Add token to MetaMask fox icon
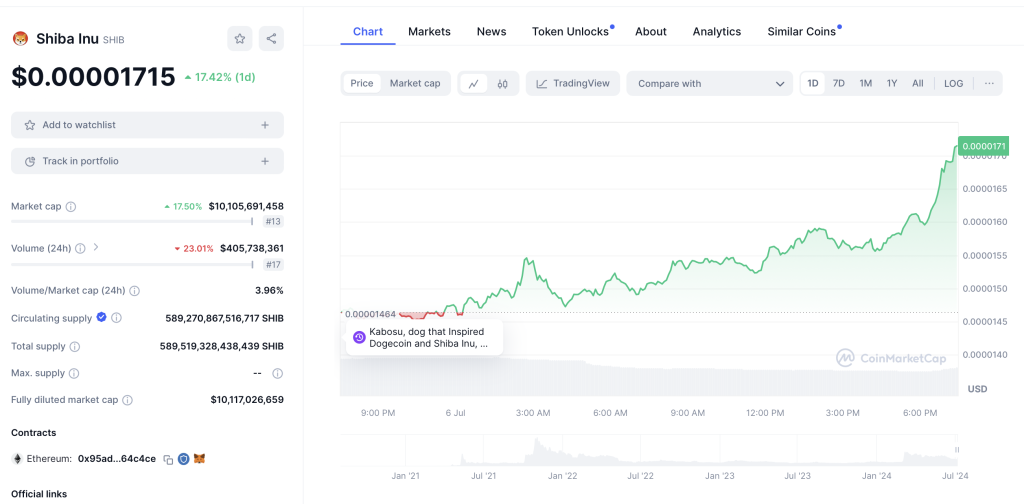Viewport: 1024px width, 504px height. 199,459
